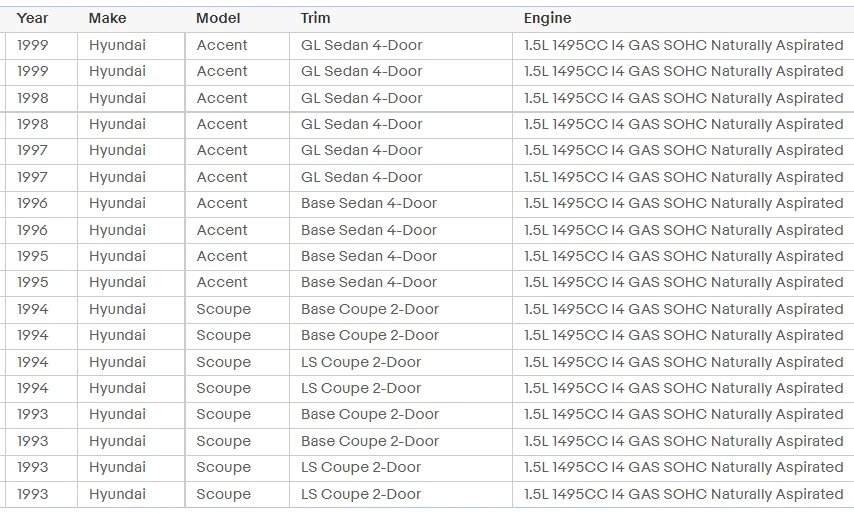Select the engine cell in the second 1995 row
Image resolution: width=854 pixels, height=513 pixels.
[683, 282]
